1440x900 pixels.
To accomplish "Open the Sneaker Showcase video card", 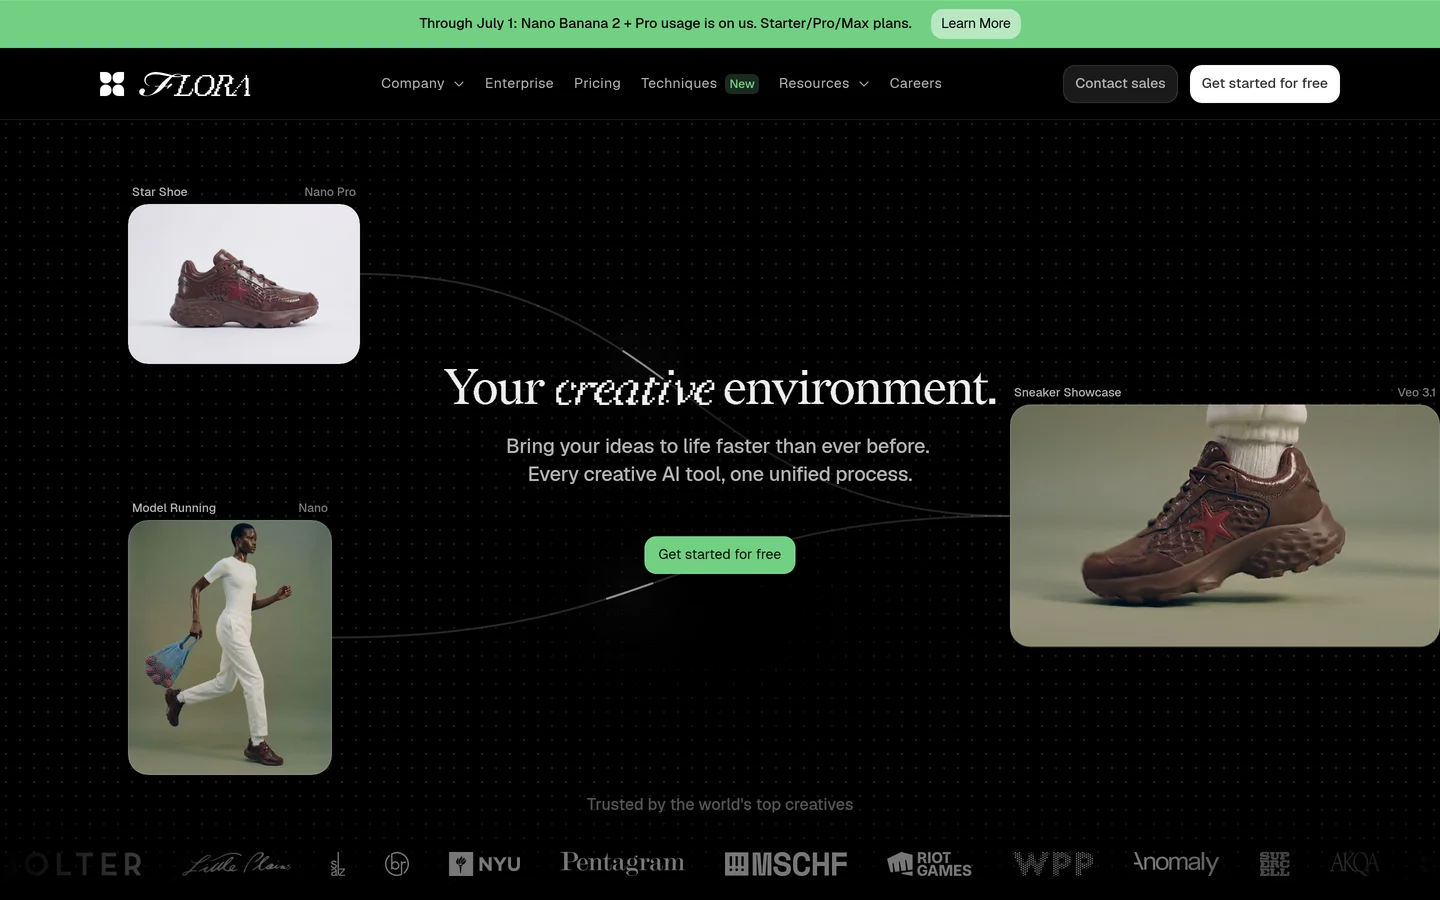I will click(x=1225, y=525).
